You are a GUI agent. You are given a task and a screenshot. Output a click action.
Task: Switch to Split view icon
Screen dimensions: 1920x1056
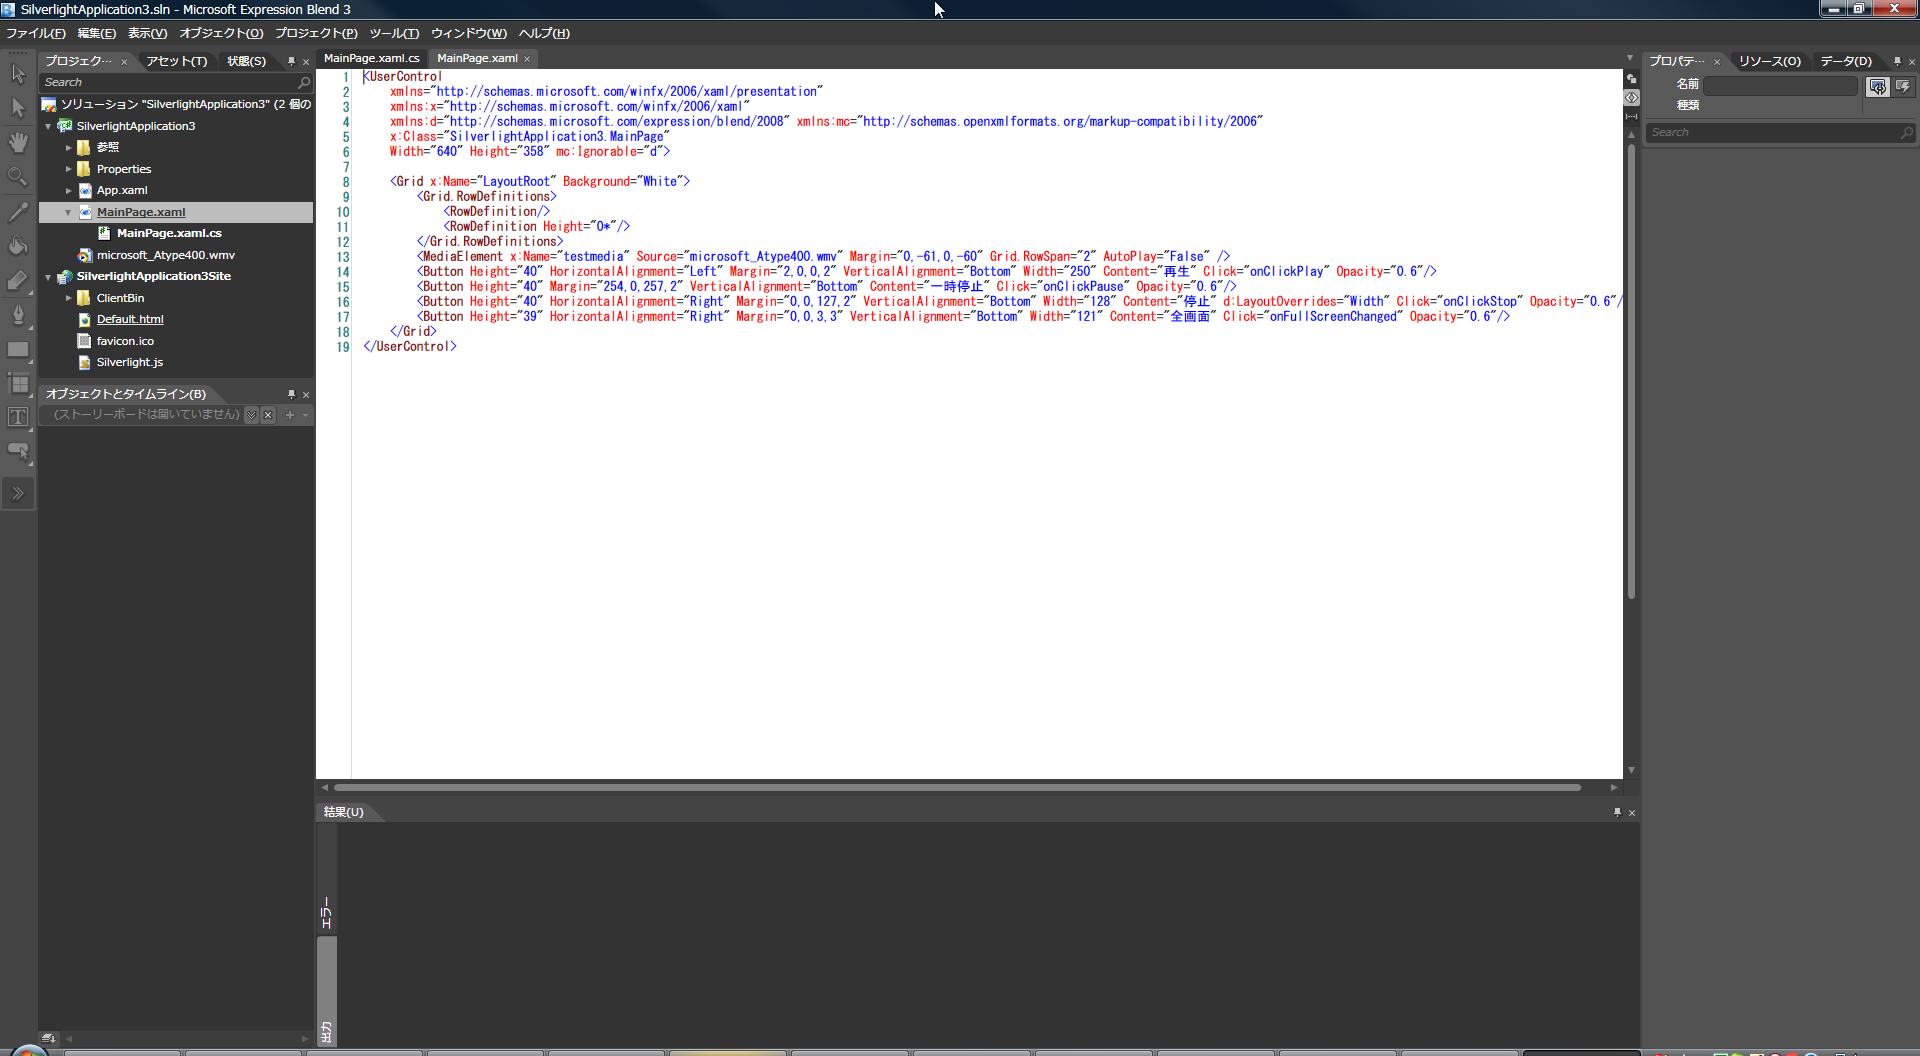click(x=1632, y=116)
